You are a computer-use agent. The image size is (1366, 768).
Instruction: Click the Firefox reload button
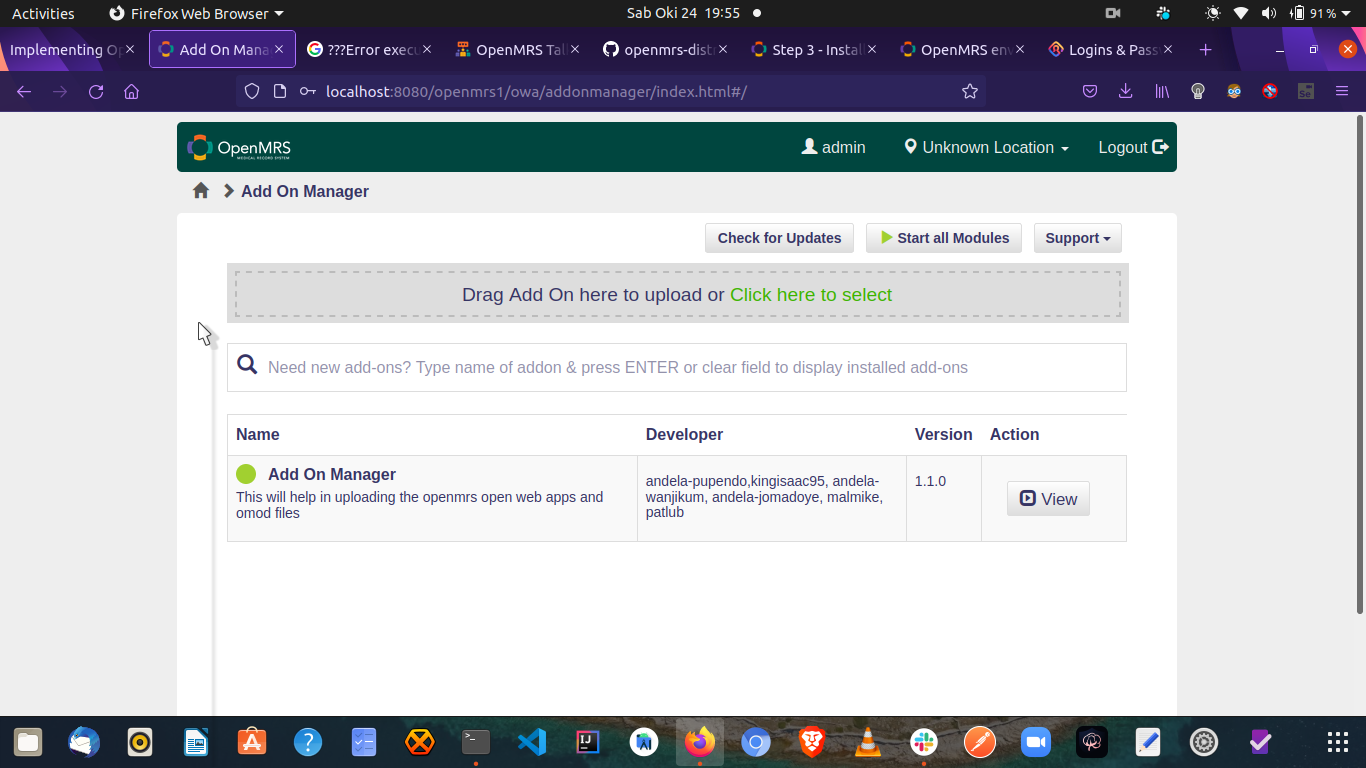(96, 91)
